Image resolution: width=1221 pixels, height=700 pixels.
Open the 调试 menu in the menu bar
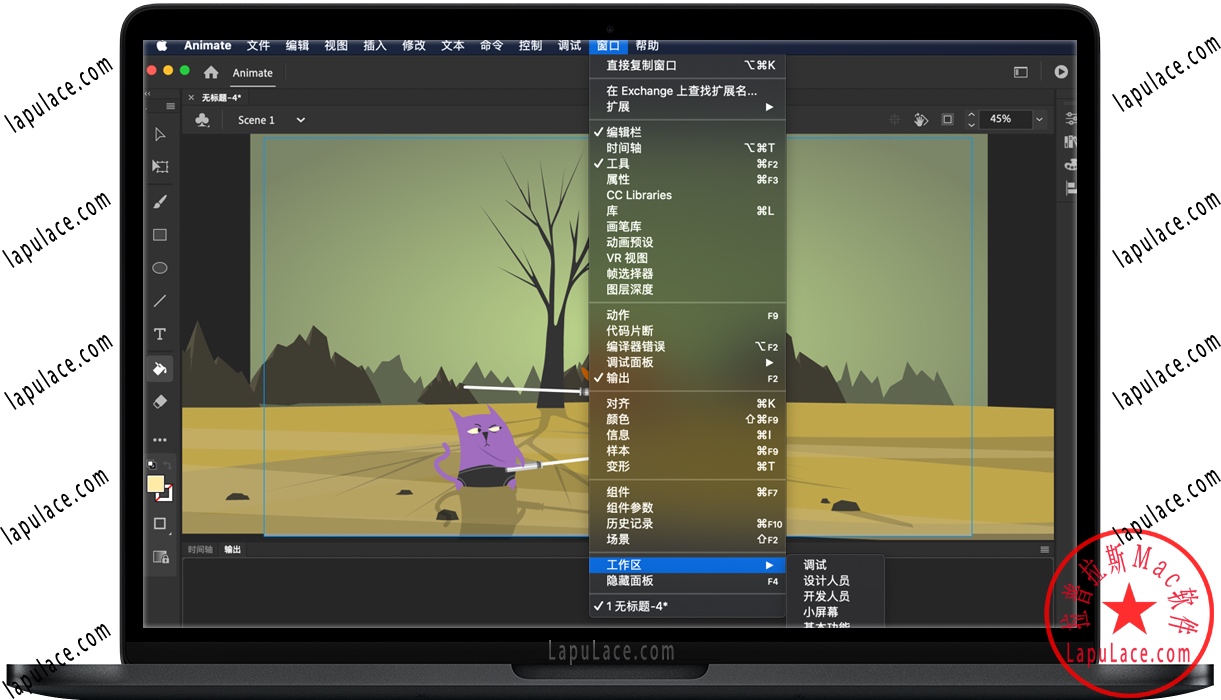tap(568, 45)
